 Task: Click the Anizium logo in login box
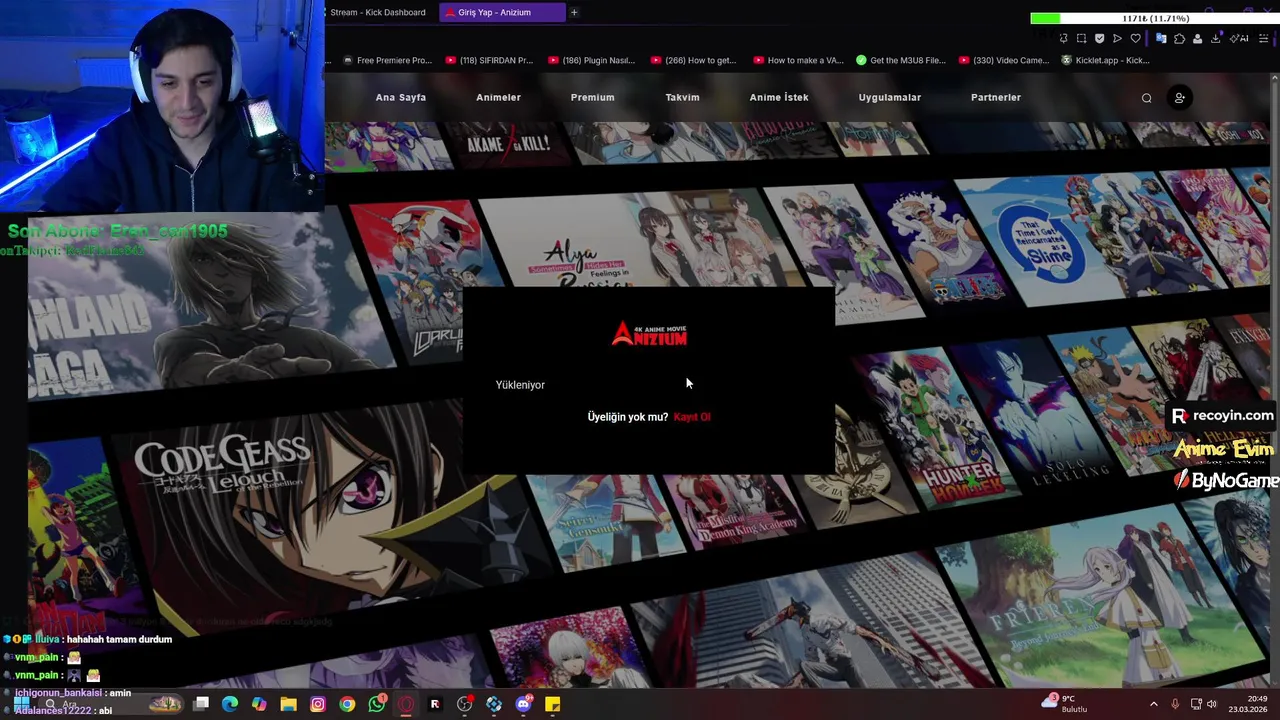pyautogui.click(x=649, y=334)
